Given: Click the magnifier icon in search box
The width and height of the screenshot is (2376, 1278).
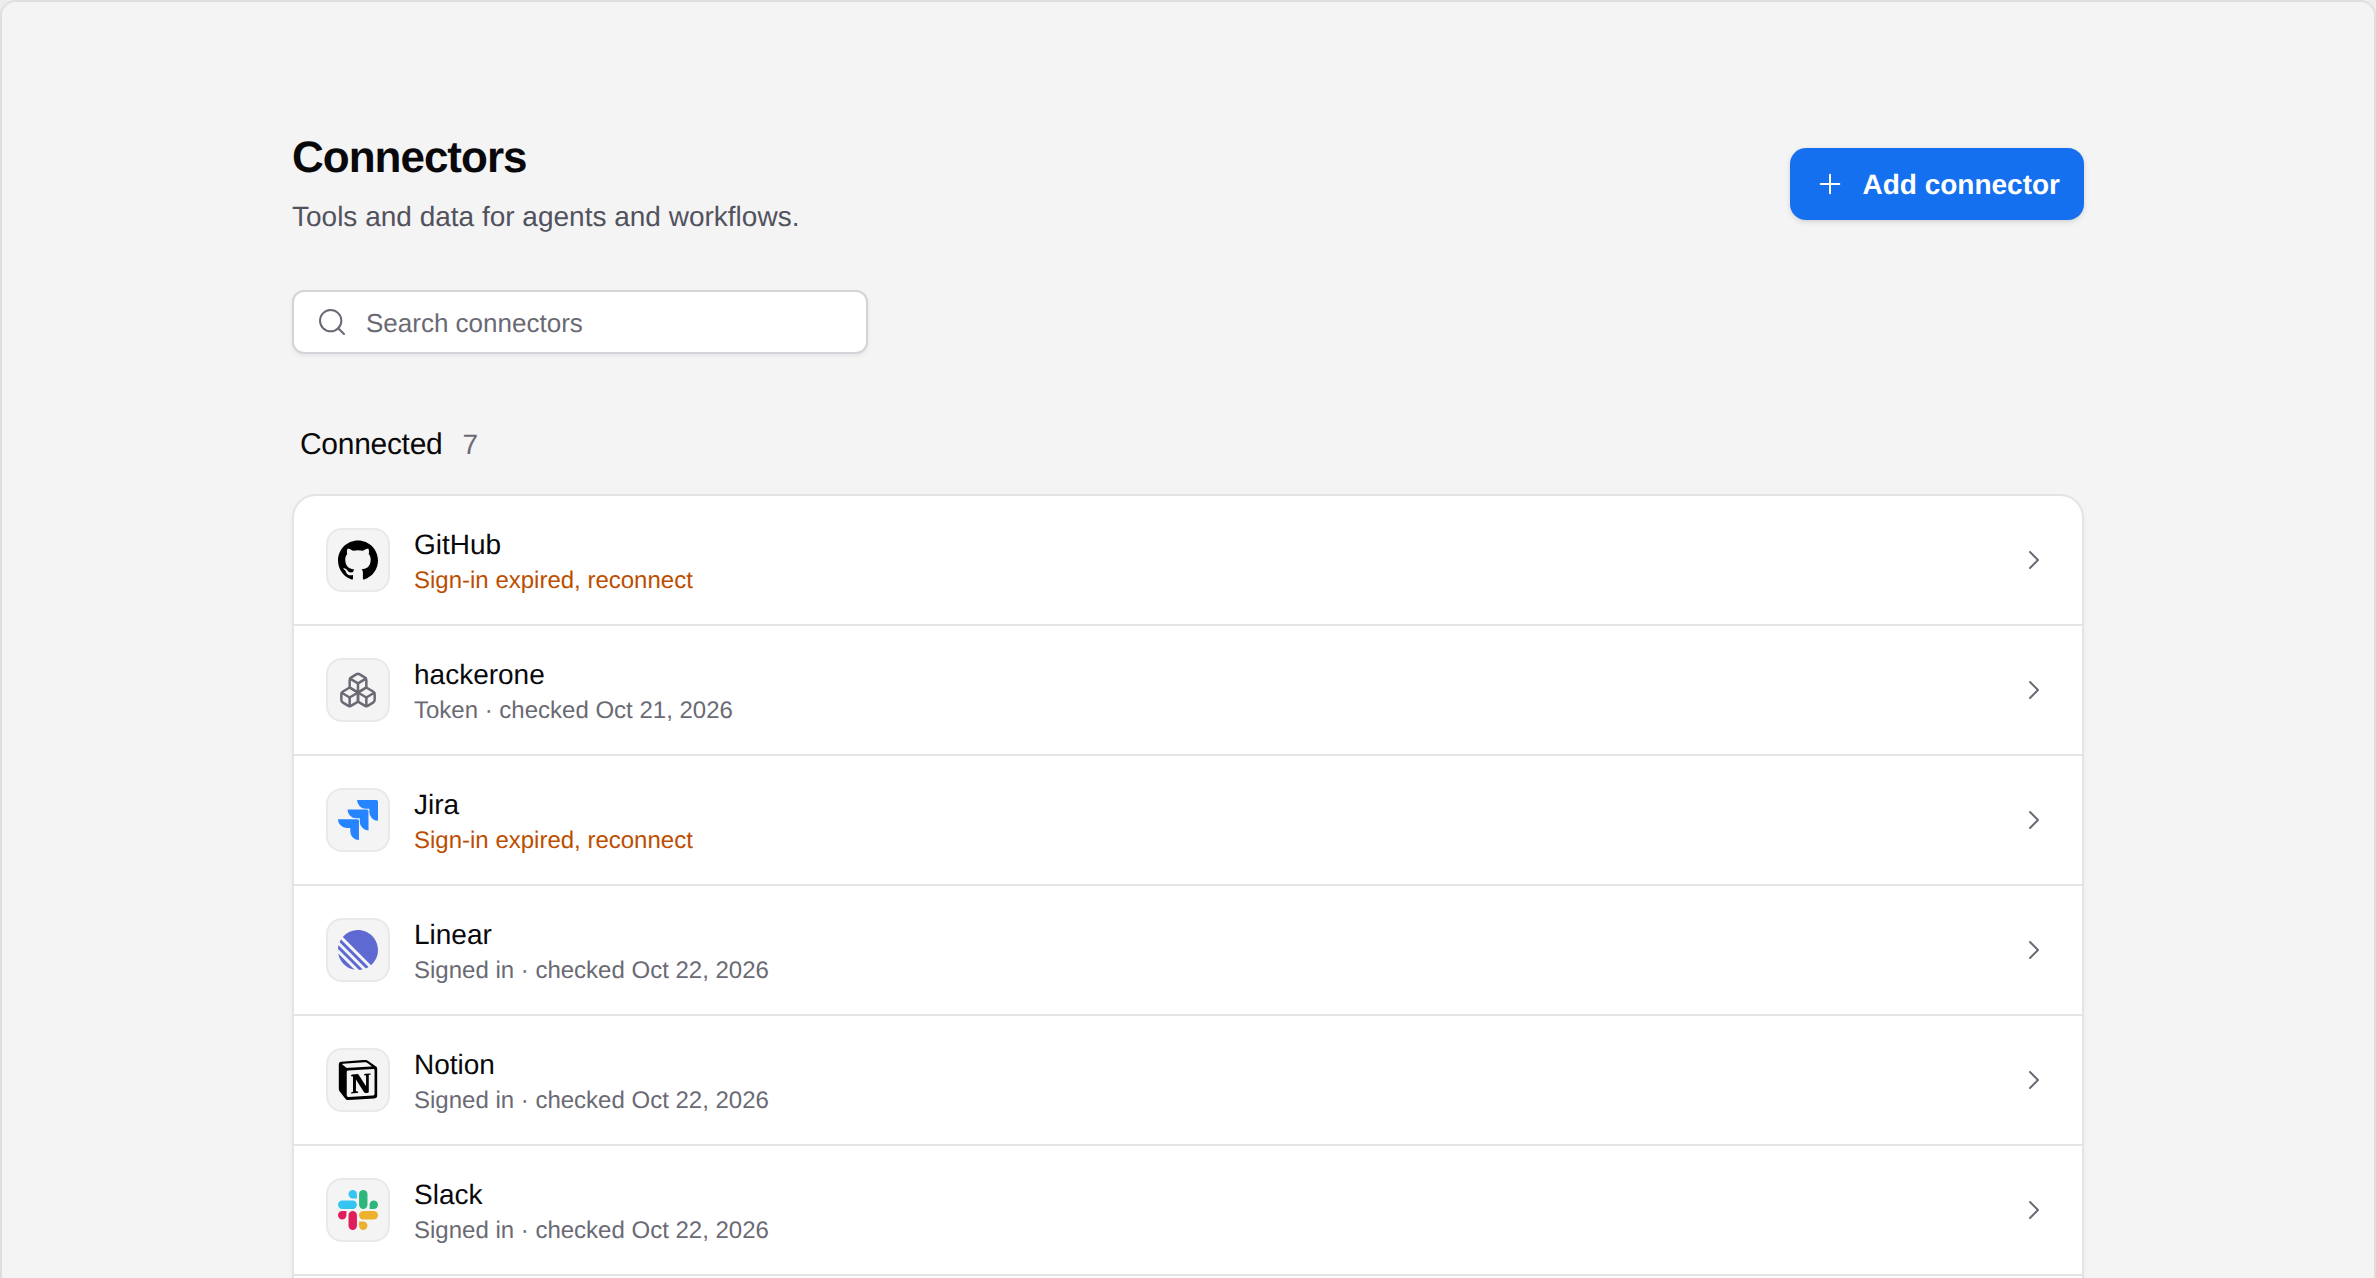Looking at the screenshot, I should click(x=332, y=322).
